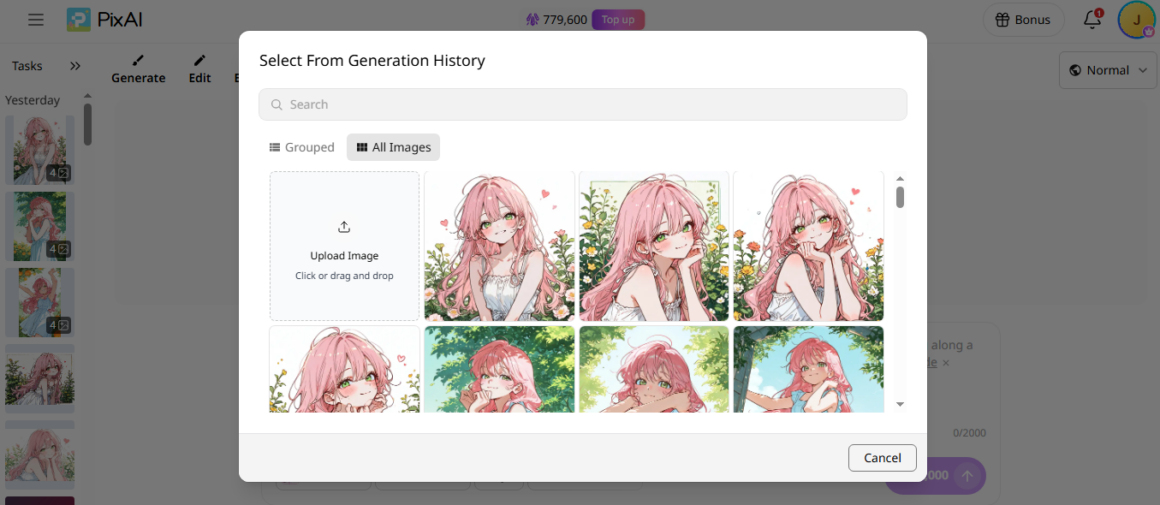
Task: Collapse the Tasks panel with double chevron
Action: click(x=75, y=66)
